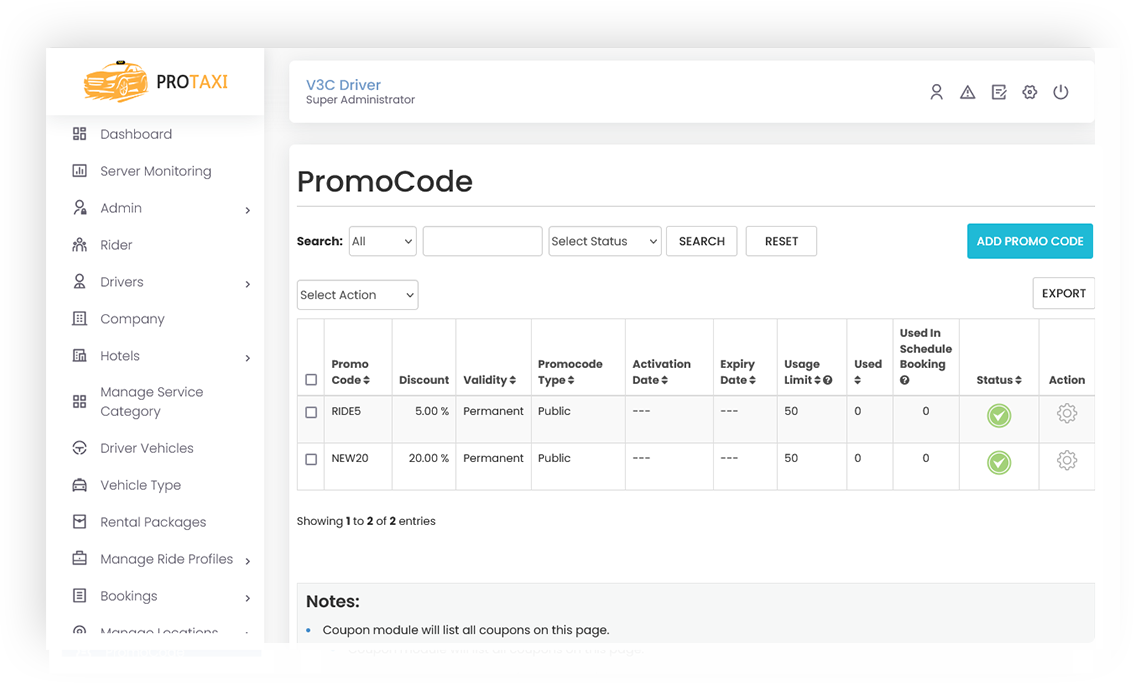Click Usage Limit help question icon
This screenshot has height=684, width=1135.
[827, 380]
